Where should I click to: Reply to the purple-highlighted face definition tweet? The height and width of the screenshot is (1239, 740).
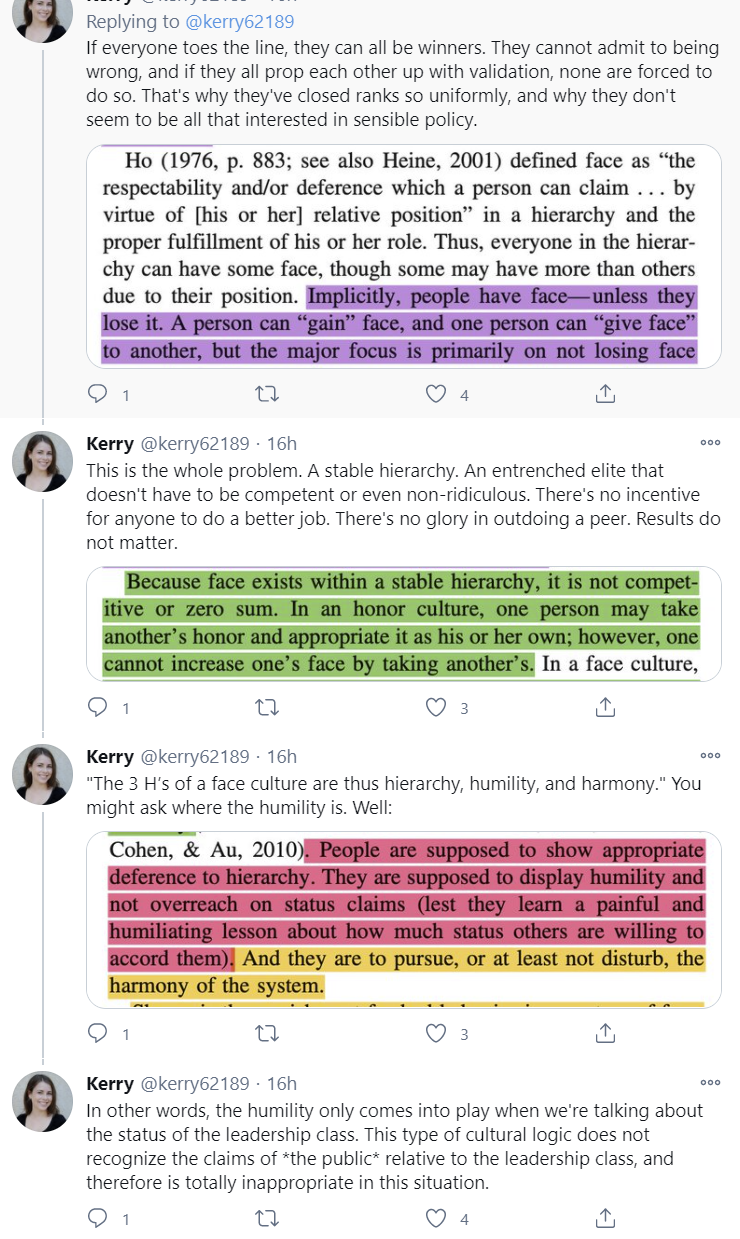click(x=98, y=394)
